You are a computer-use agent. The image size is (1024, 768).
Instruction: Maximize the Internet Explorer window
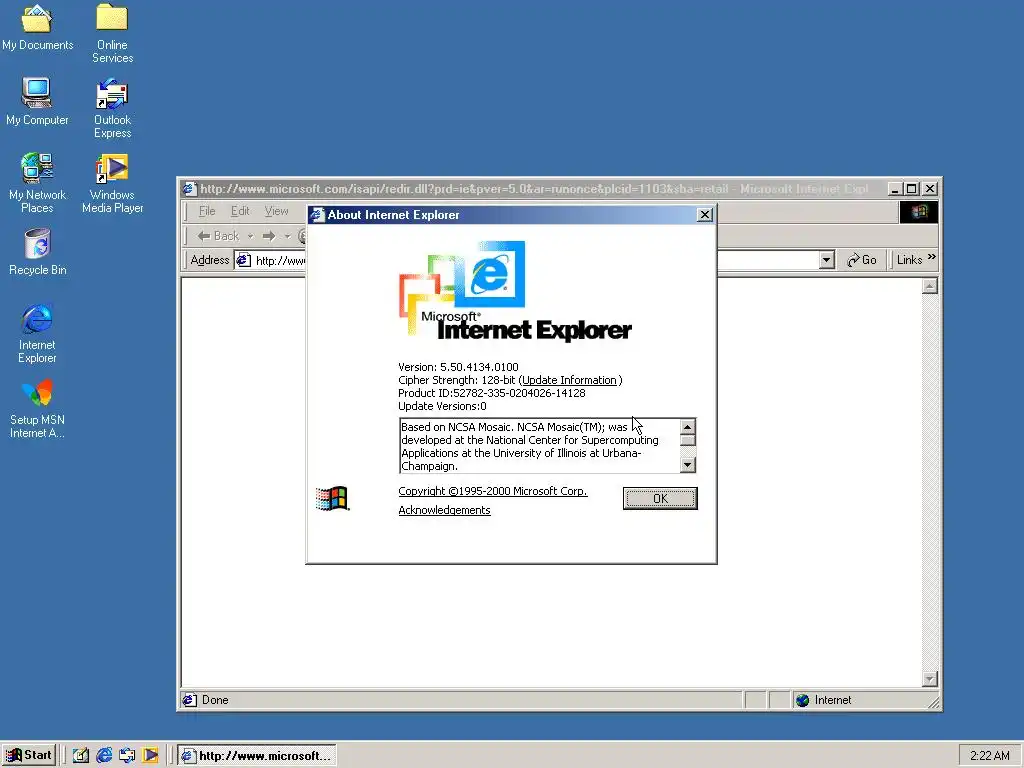(912, 189)
